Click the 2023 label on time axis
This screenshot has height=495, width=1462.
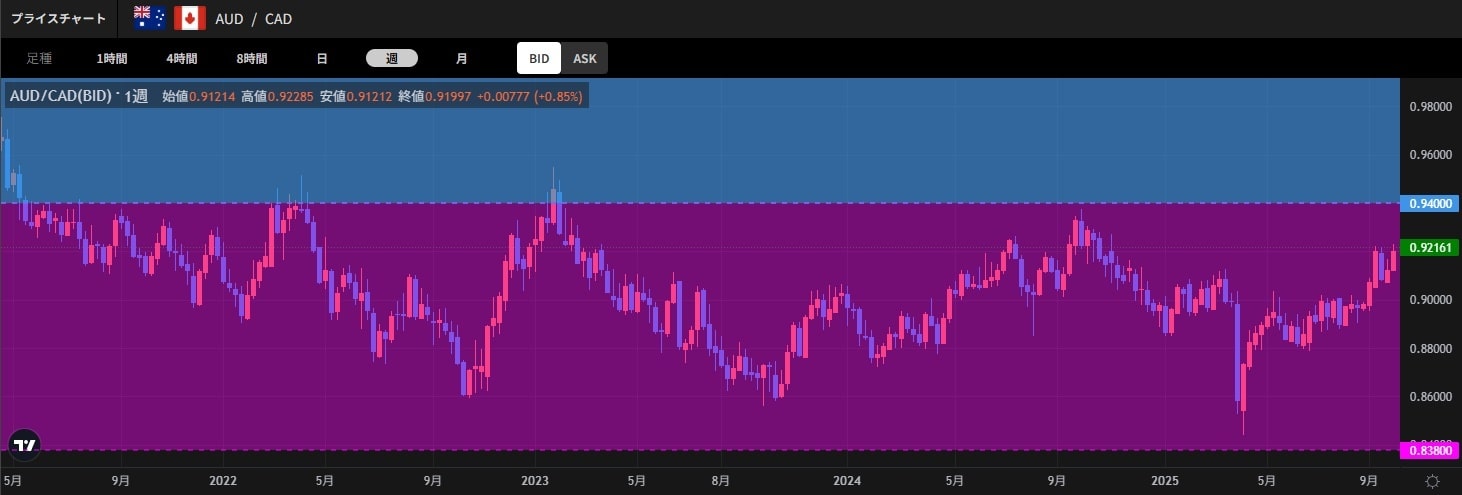coord(535,481)
